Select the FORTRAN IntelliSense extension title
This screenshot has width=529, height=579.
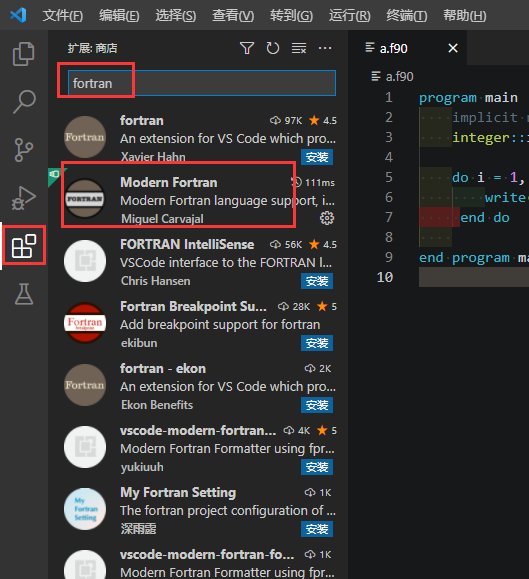coord(187,244)
